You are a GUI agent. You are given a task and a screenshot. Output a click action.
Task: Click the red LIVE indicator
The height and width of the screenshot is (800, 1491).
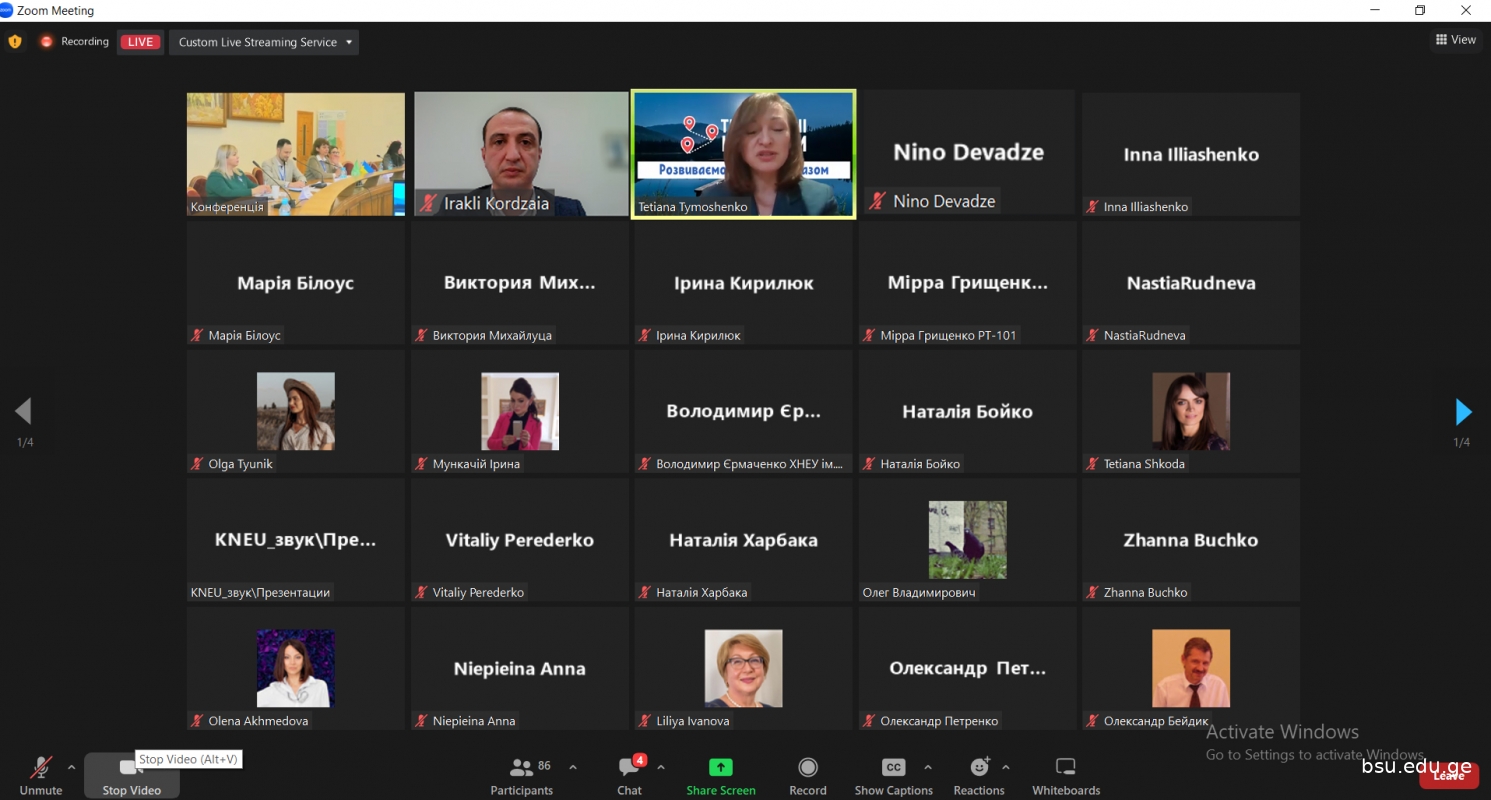[x=140, y=42]
